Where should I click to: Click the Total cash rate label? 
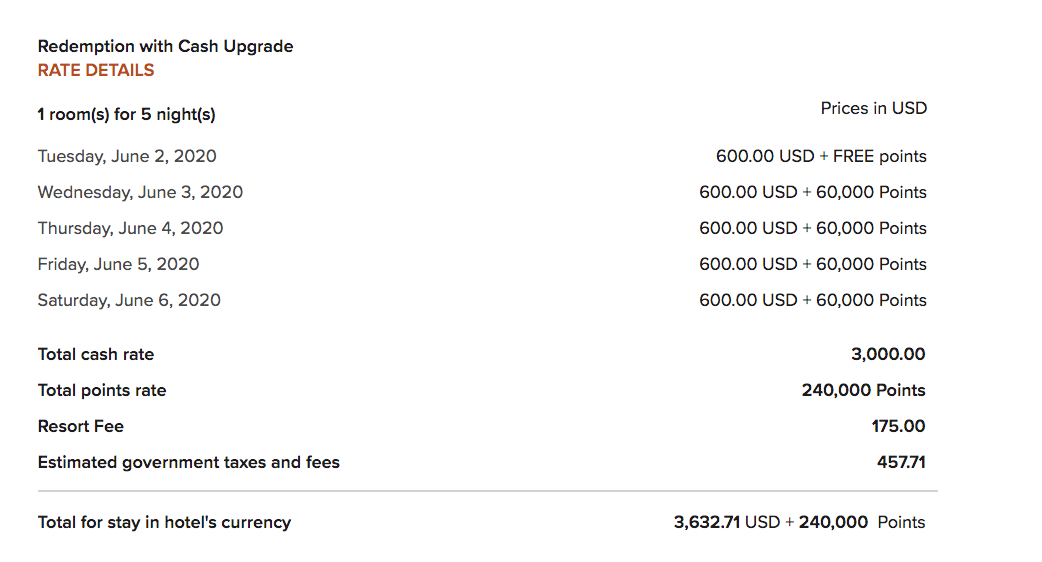click(x=96, y=354)
